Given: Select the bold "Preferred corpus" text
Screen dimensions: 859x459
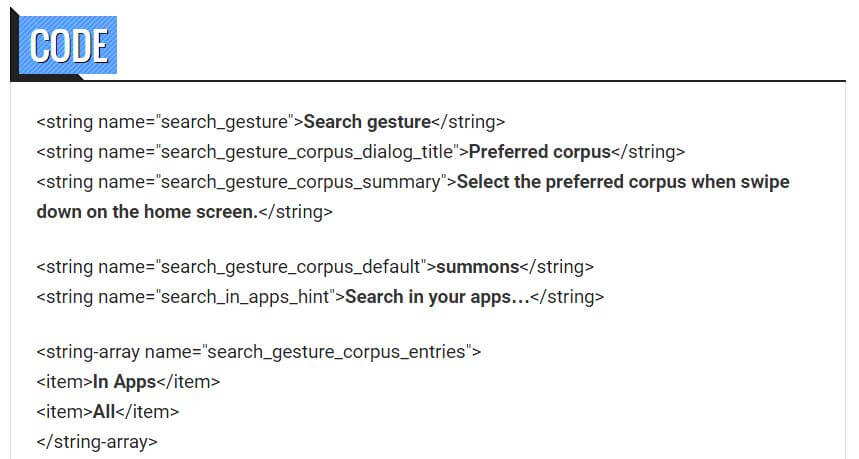Looking at the screenshot, I should tap(539, 152).
